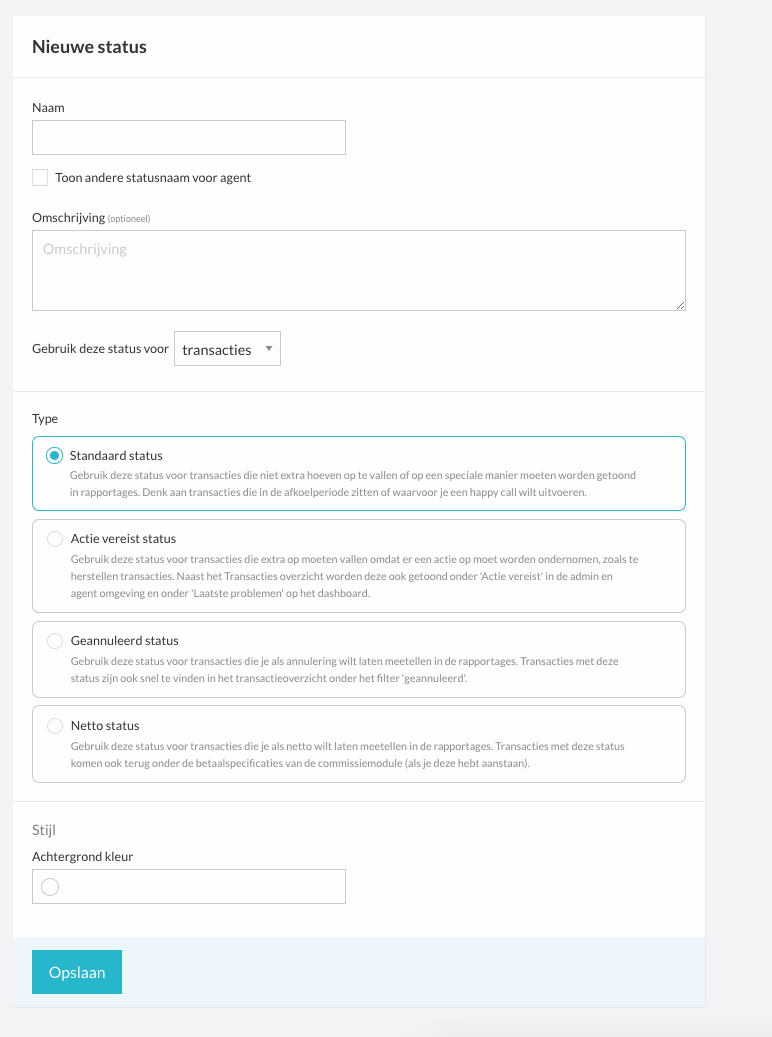Image resolution: width=772 pixels, height=1037 pixels.
Task: Click the 'Standaard status' option label
Action: tap(116, 456)
